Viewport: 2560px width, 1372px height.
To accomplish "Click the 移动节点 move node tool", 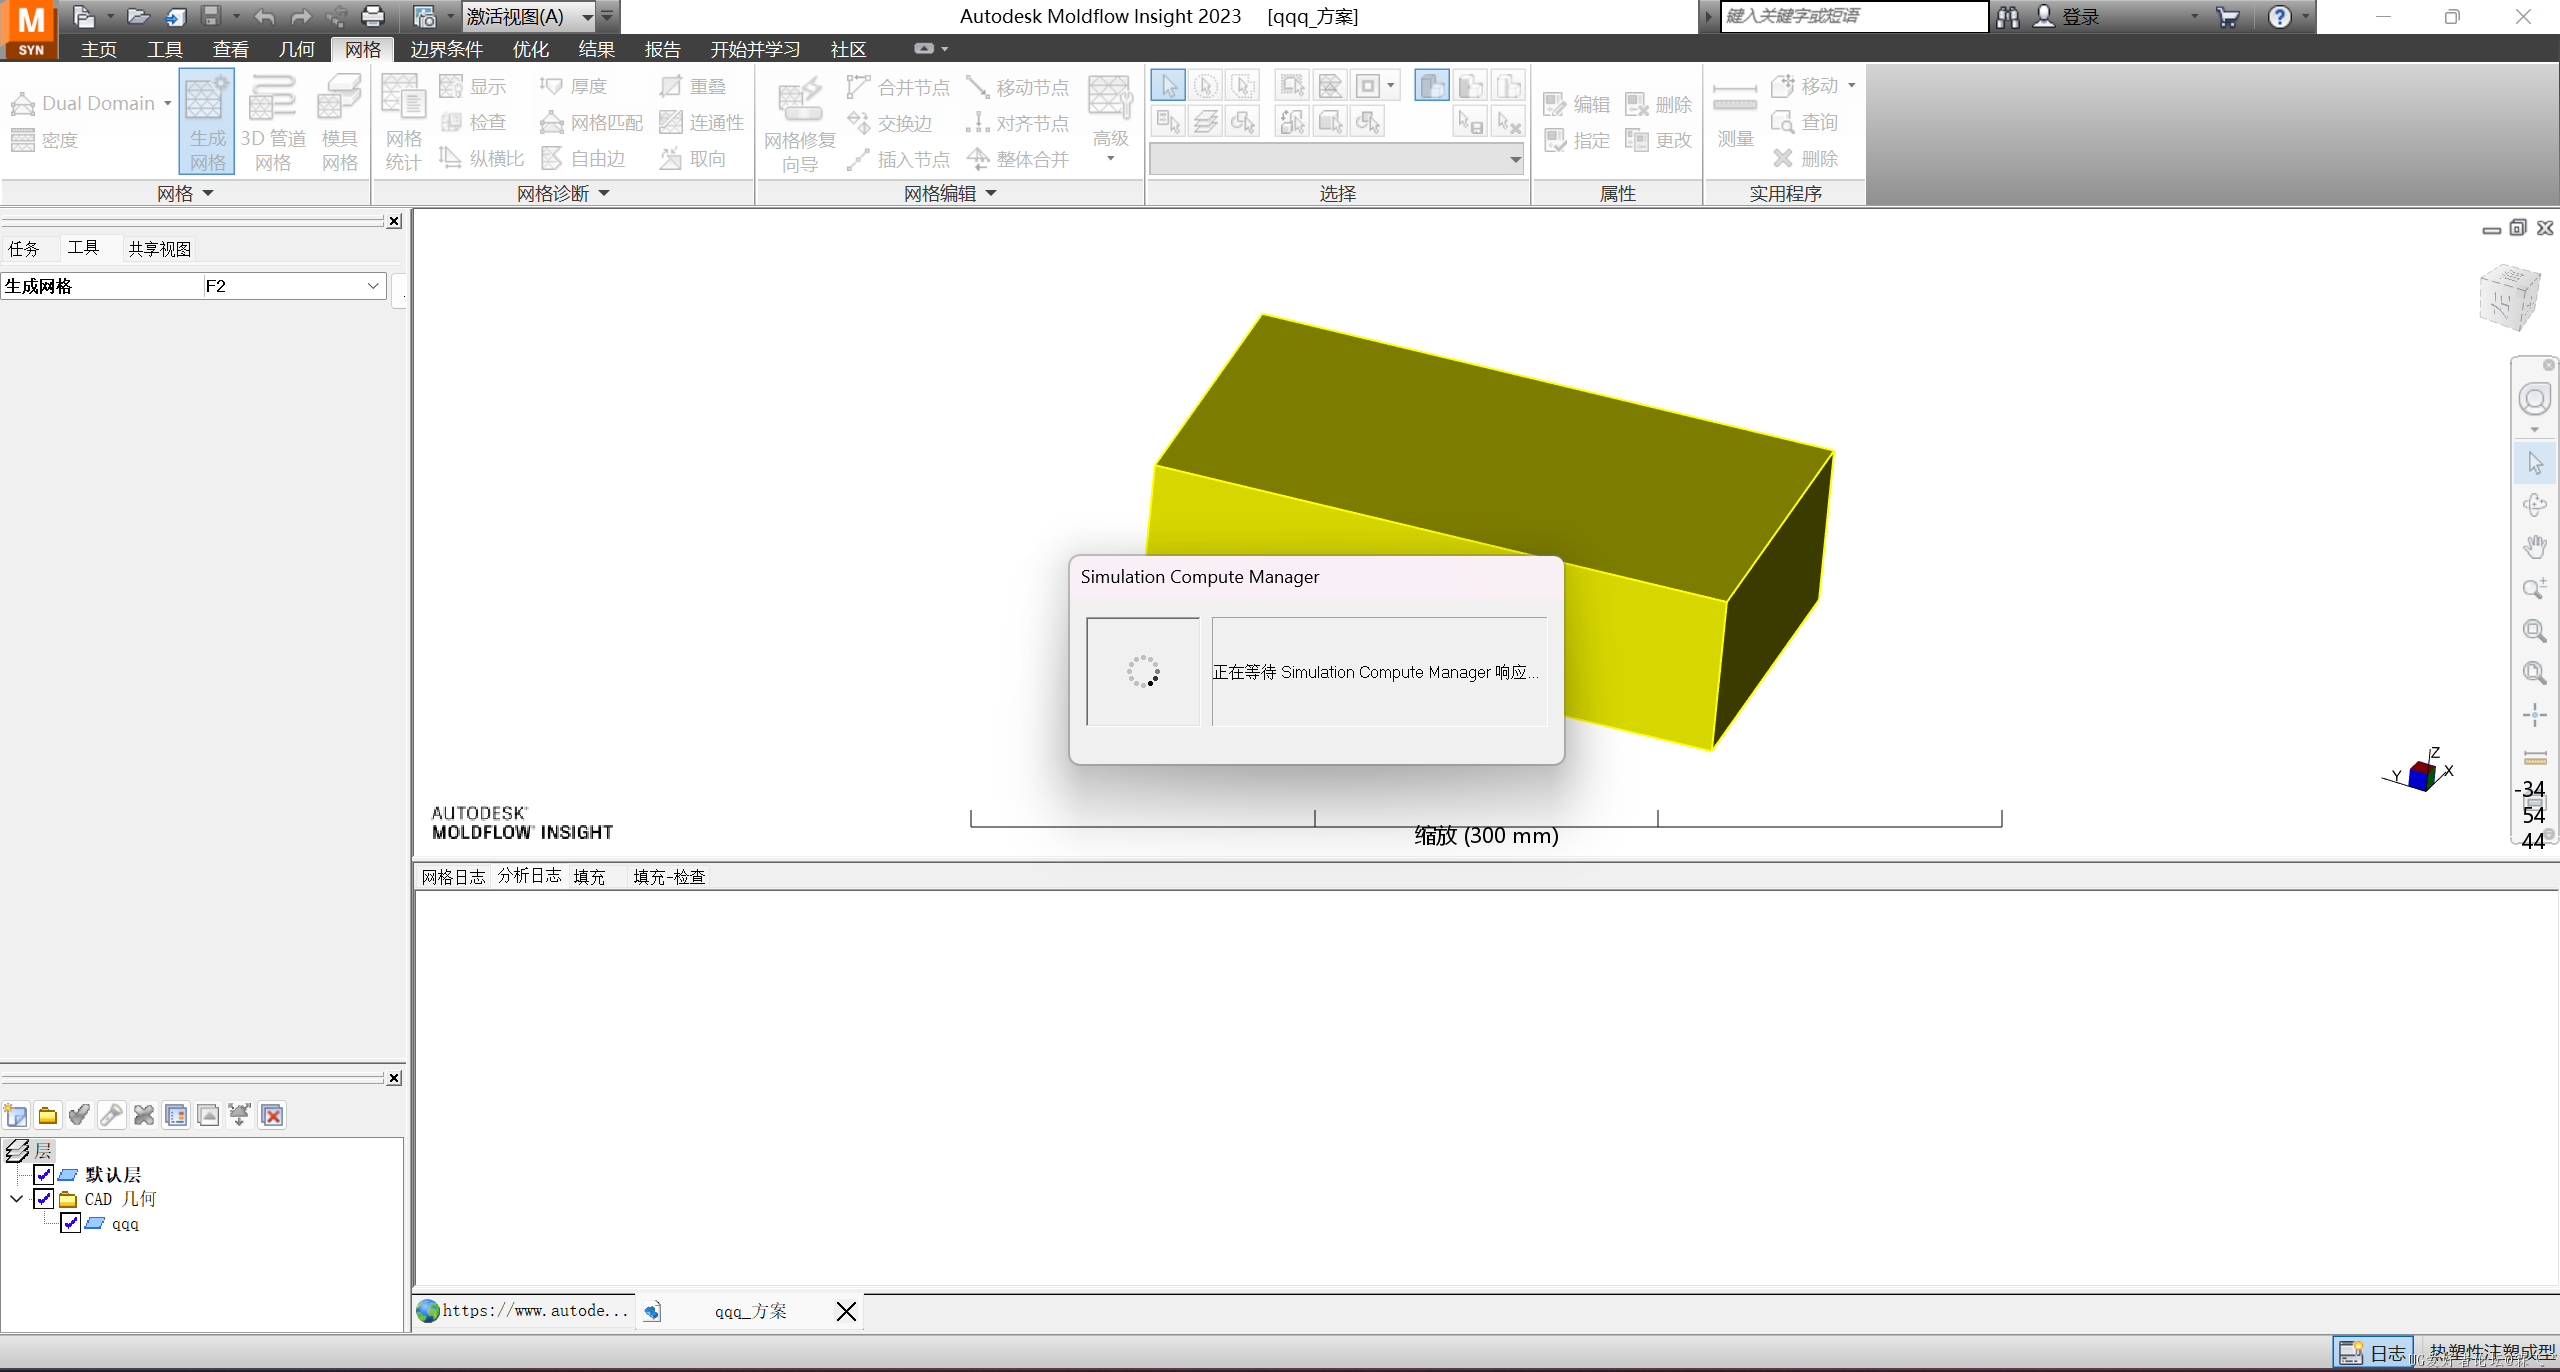I will (1017, 87).
